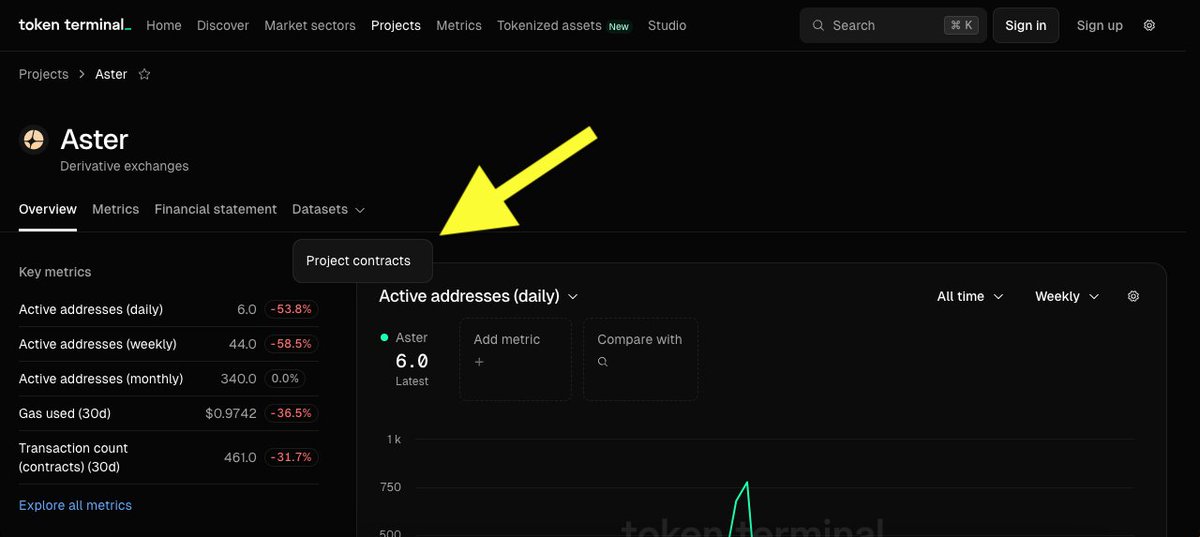Click the Aster breadcrumb

[111, 74]
